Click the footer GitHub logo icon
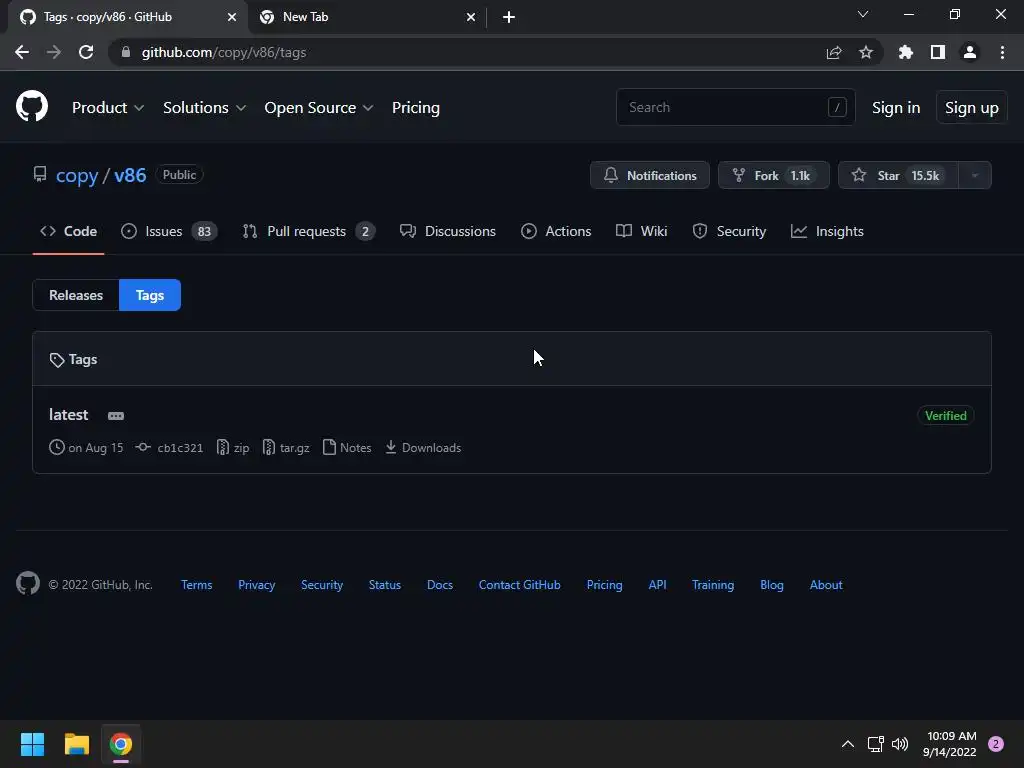Image resolution: width=1024 pixels, height=768 pixels. (x=28, y=584)
